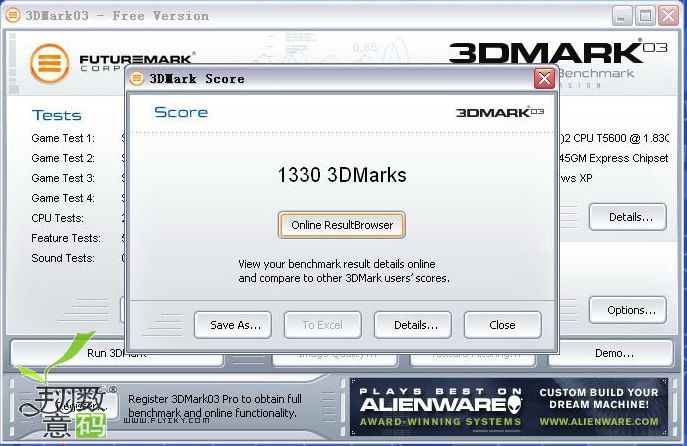The height and width of the screenshot is (446, 687).
Task: Select the Feature Tests: label
Action: click(x=66, y=238)
